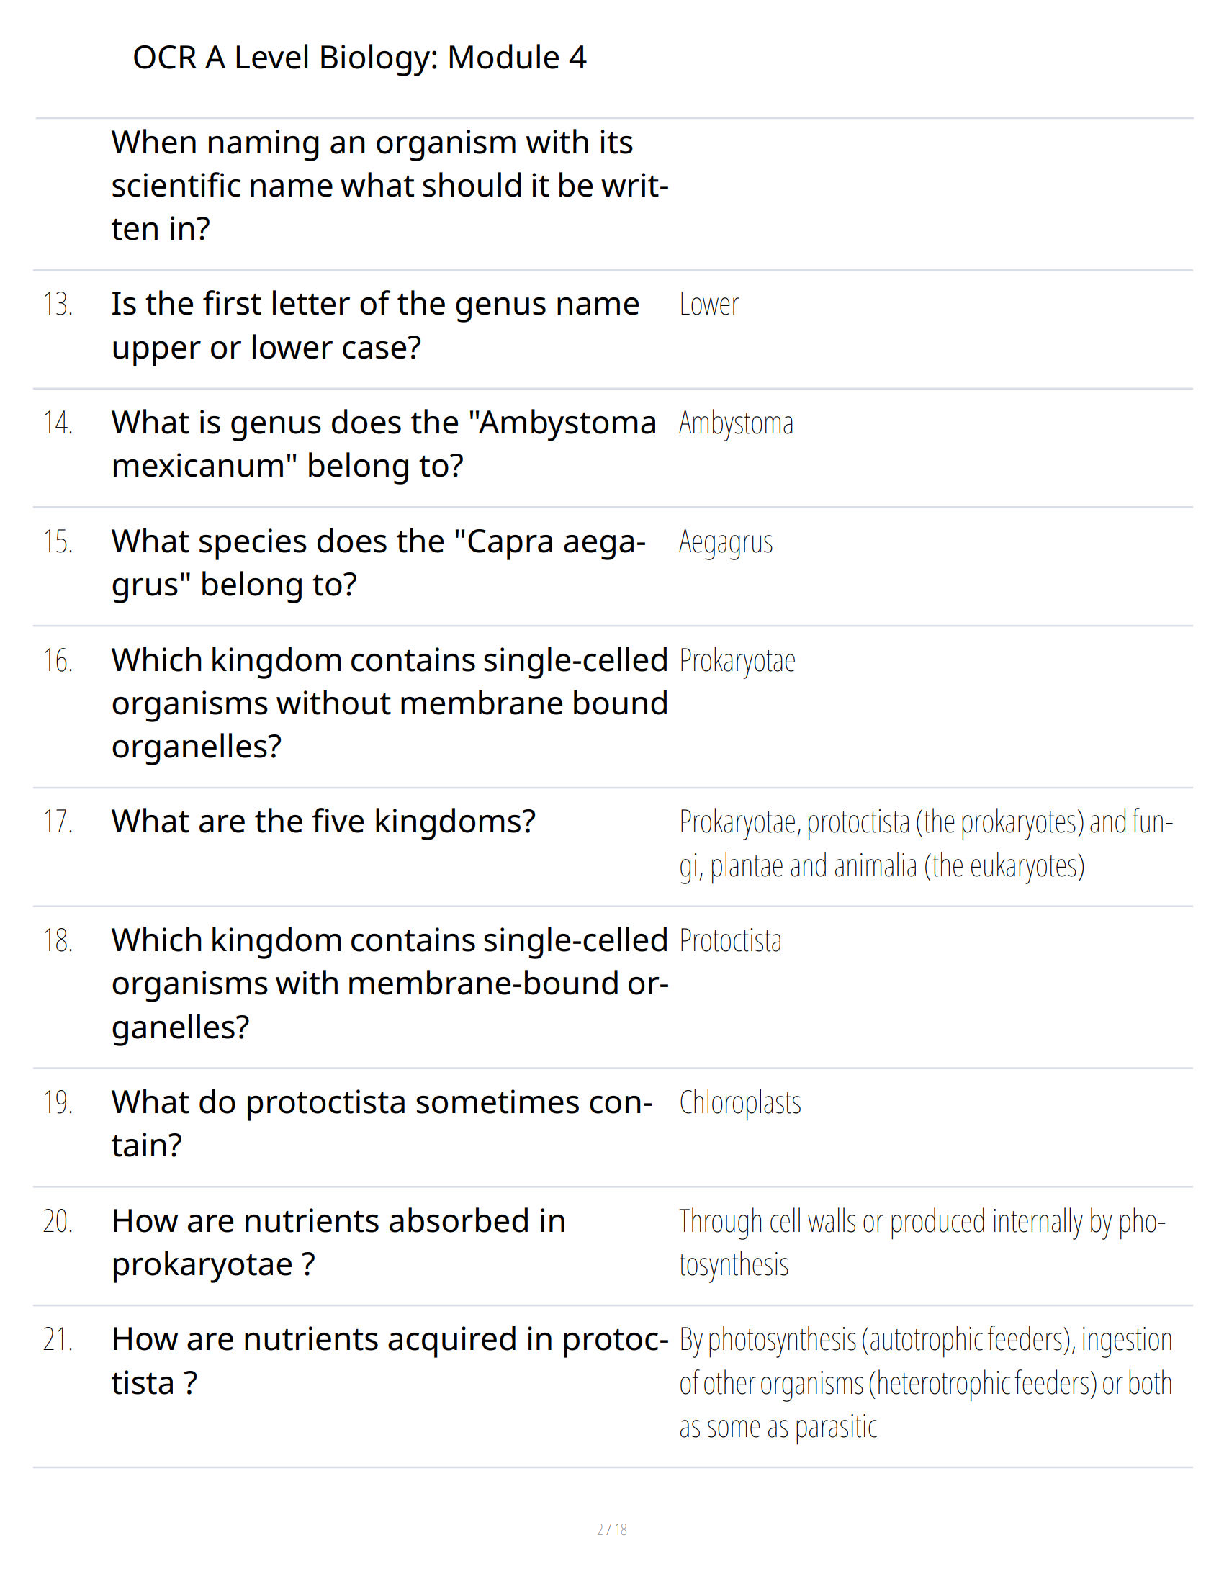
Task: Click the page number at the bottom
Action: [612, 1529]
